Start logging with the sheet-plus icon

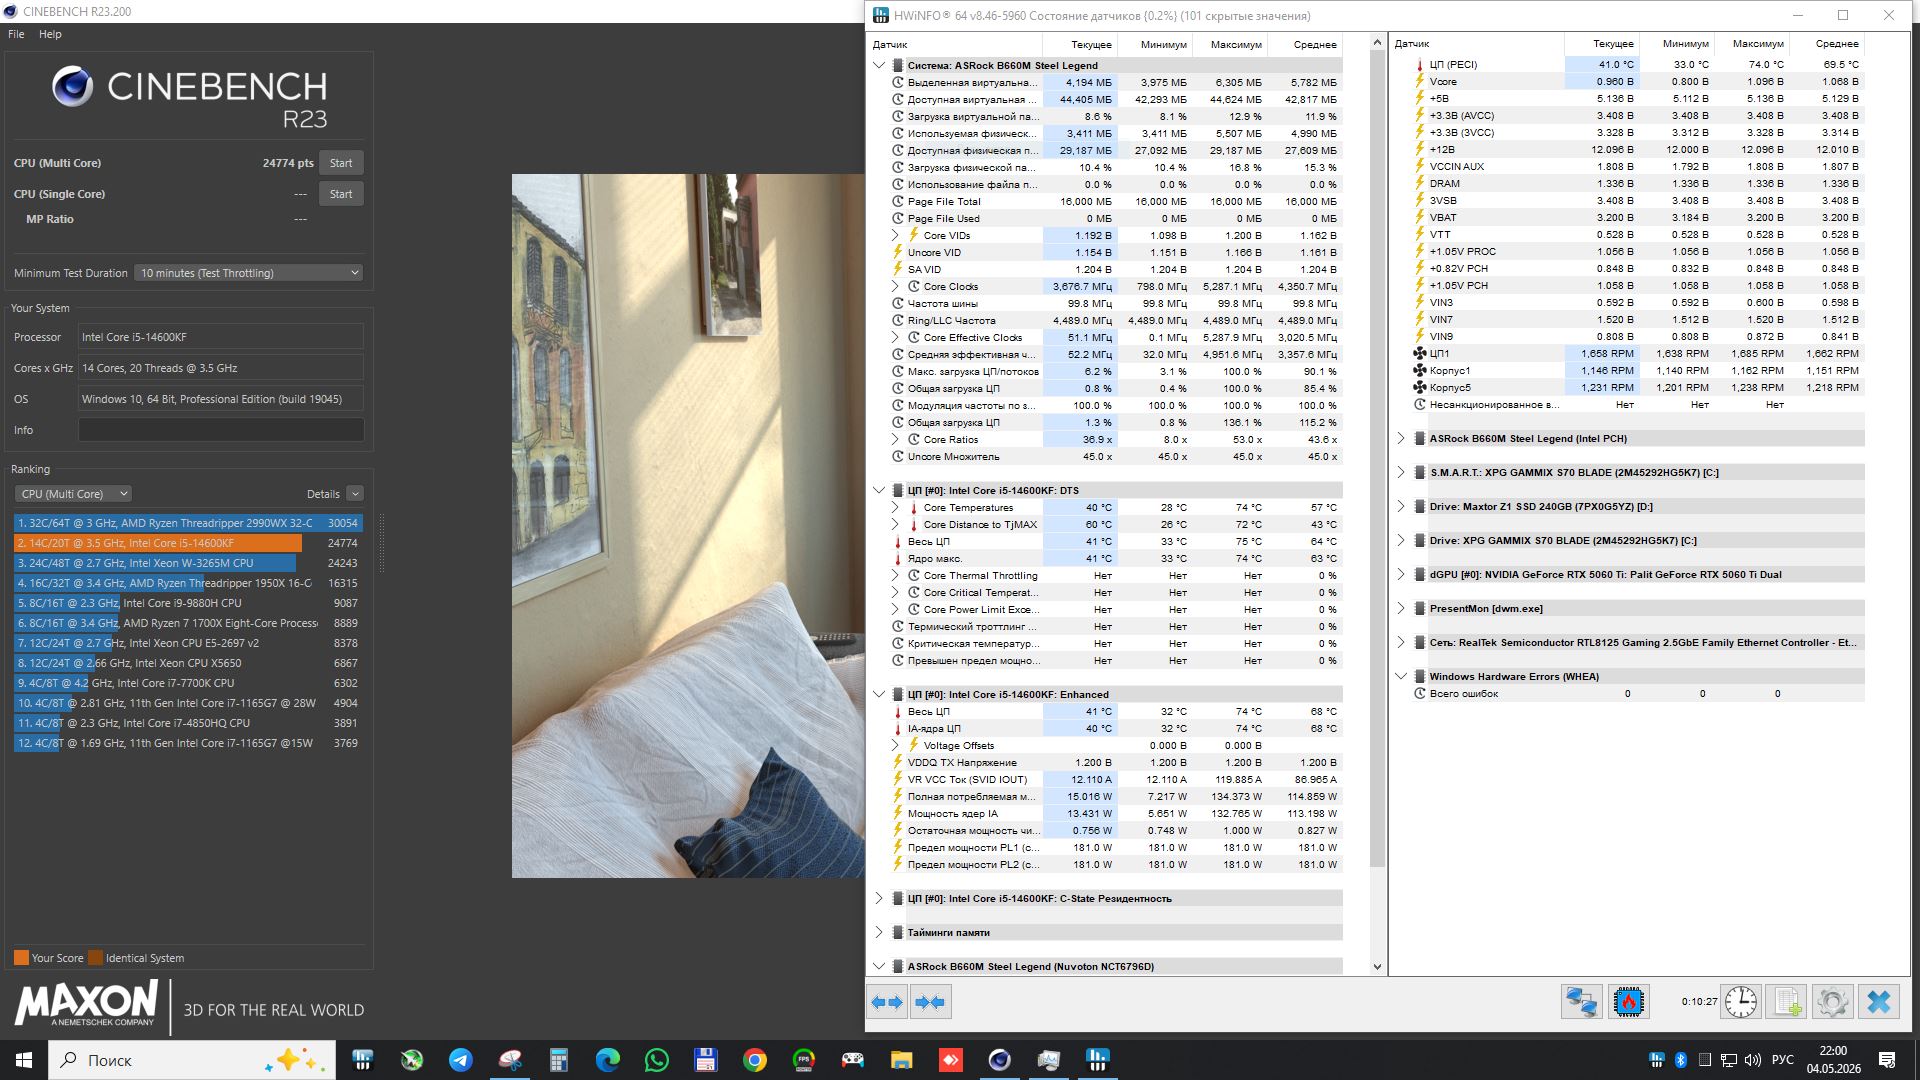1787,1002
